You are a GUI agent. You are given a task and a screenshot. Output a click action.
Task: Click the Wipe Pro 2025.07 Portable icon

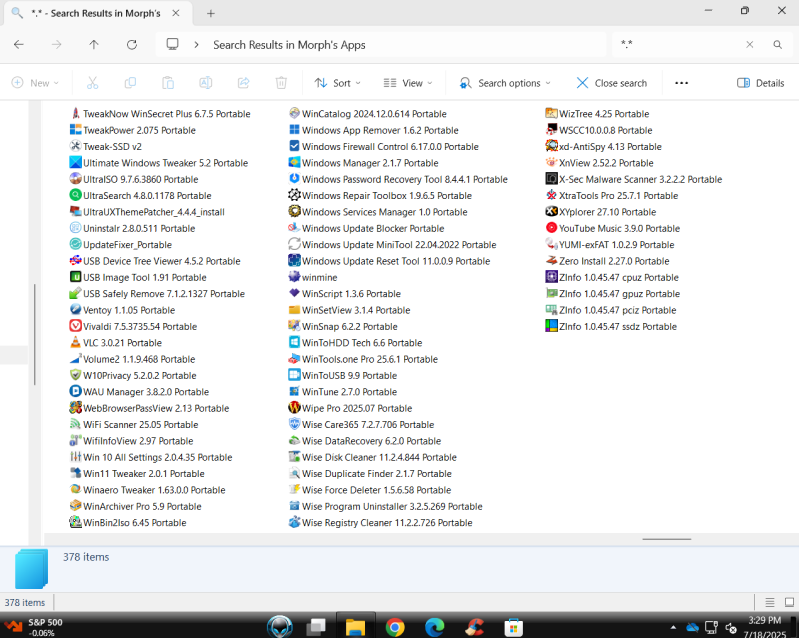(294, 408)
